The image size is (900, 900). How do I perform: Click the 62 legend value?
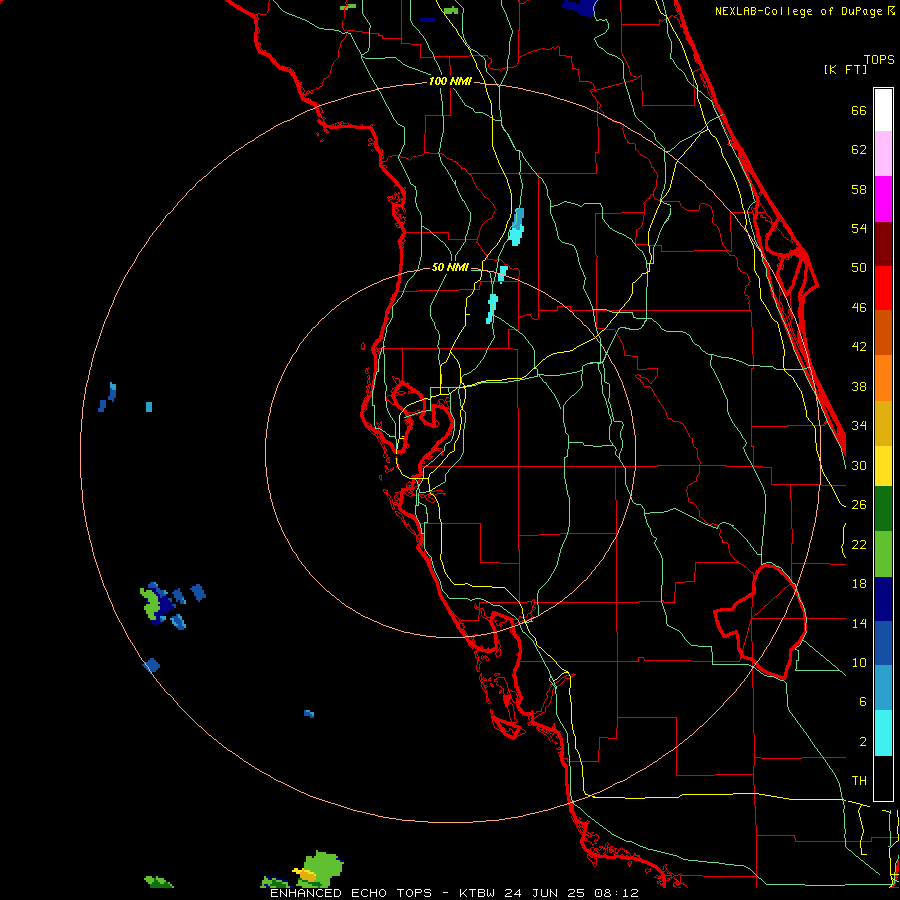coord(859,150)
